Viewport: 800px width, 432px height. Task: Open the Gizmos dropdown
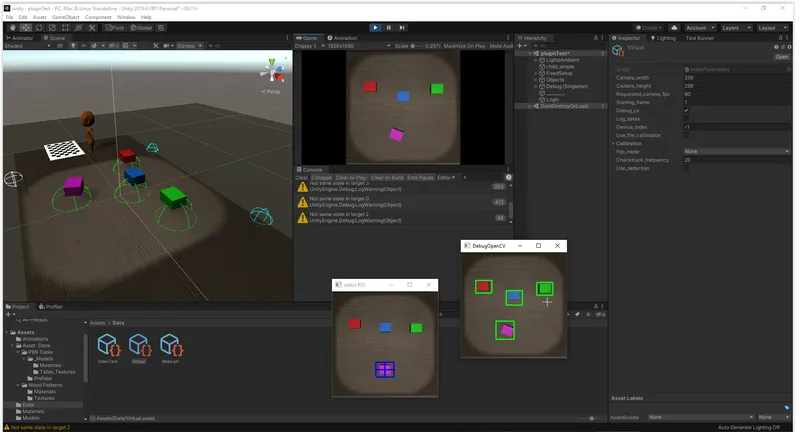pos(189,45)
